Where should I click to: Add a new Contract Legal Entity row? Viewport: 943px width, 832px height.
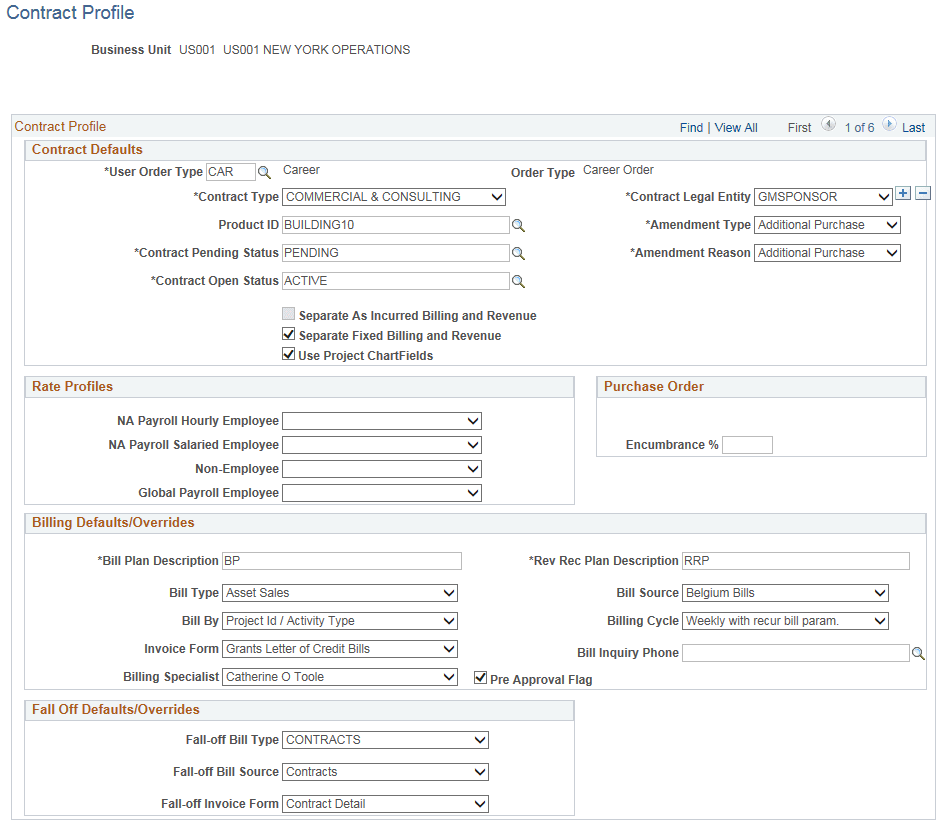click(x=905, y=192)
